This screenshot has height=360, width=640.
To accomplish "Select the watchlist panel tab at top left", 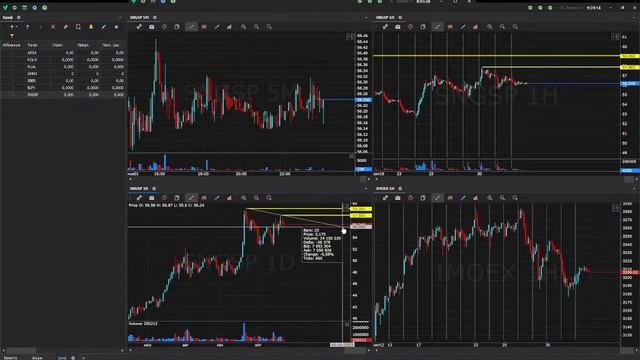I will tap(7, 18).
